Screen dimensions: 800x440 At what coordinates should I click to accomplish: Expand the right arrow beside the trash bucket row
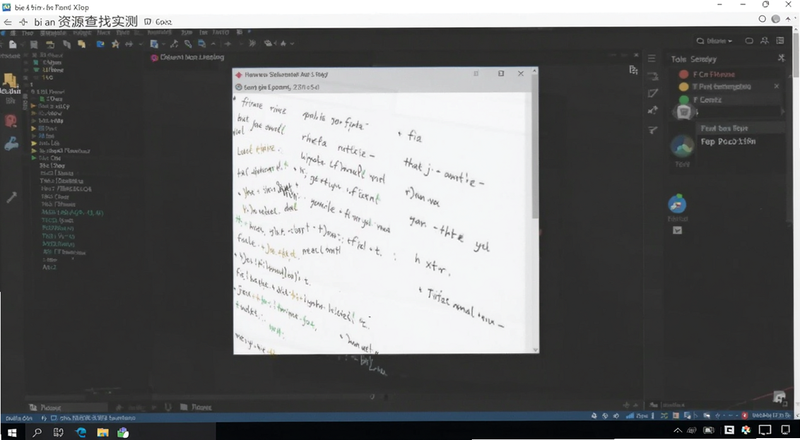point(783,112)
